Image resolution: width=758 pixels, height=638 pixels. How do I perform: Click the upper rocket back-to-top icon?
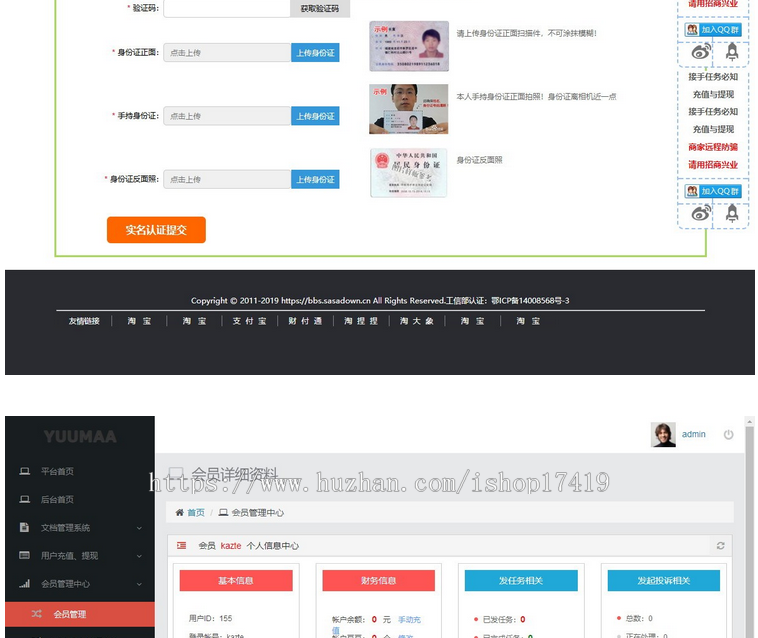coord(732,51)
